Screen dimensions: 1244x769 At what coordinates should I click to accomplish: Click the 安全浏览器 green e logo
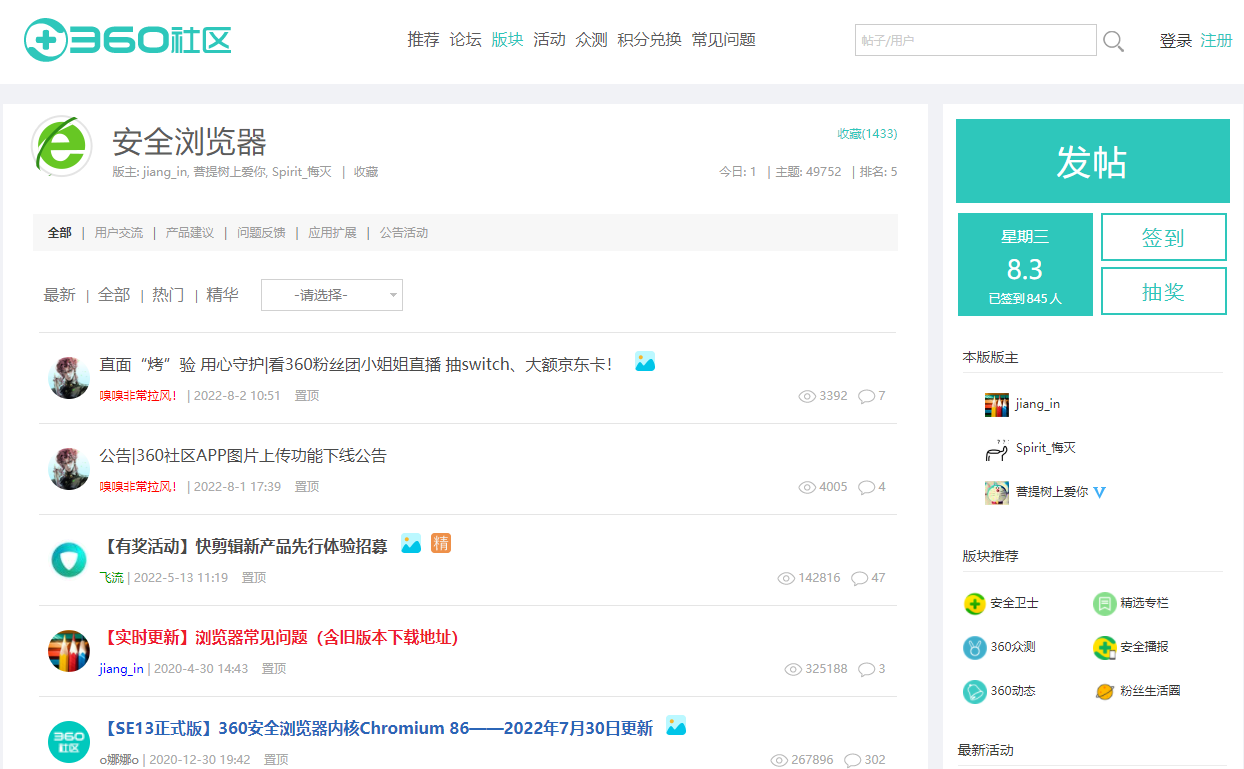(62, 147)
